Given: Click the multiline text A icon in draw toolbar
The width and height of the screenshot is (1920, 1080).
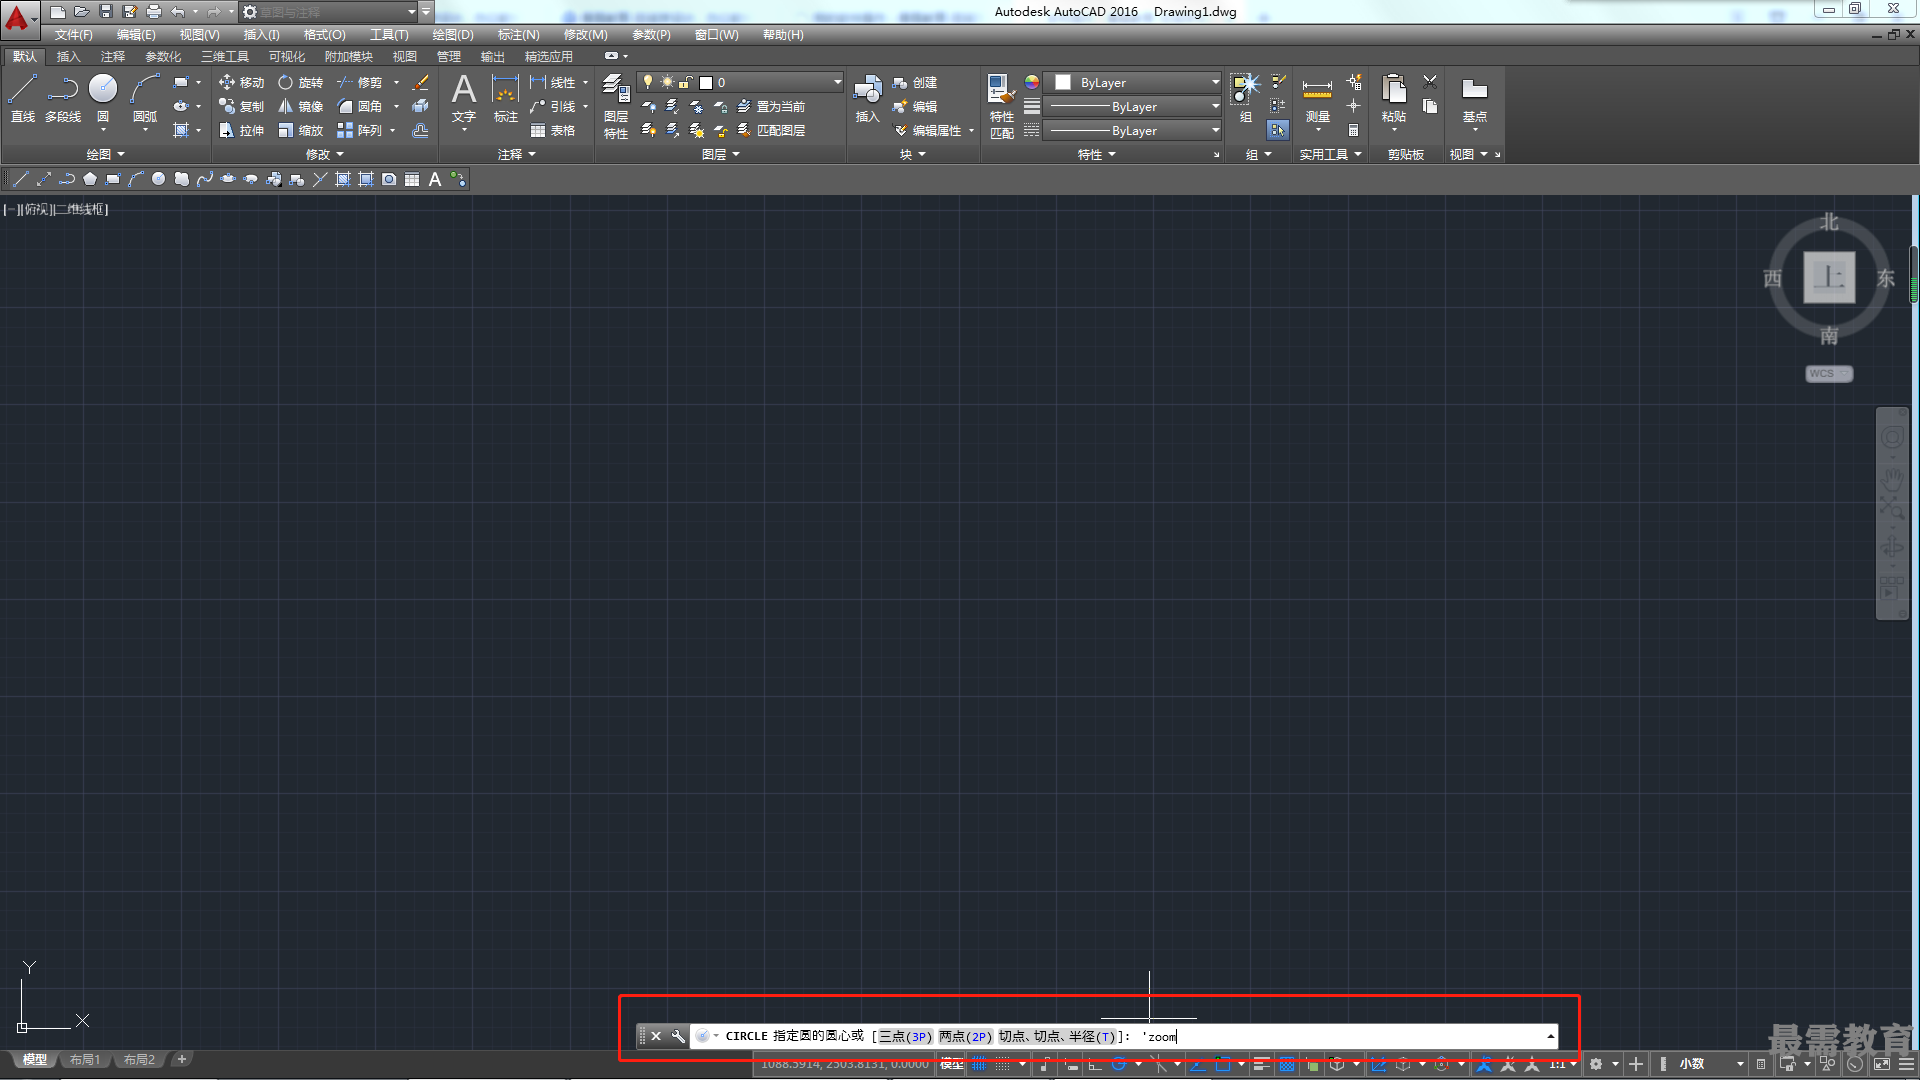Looking at the screenshot, I should [x=435, y=179].
